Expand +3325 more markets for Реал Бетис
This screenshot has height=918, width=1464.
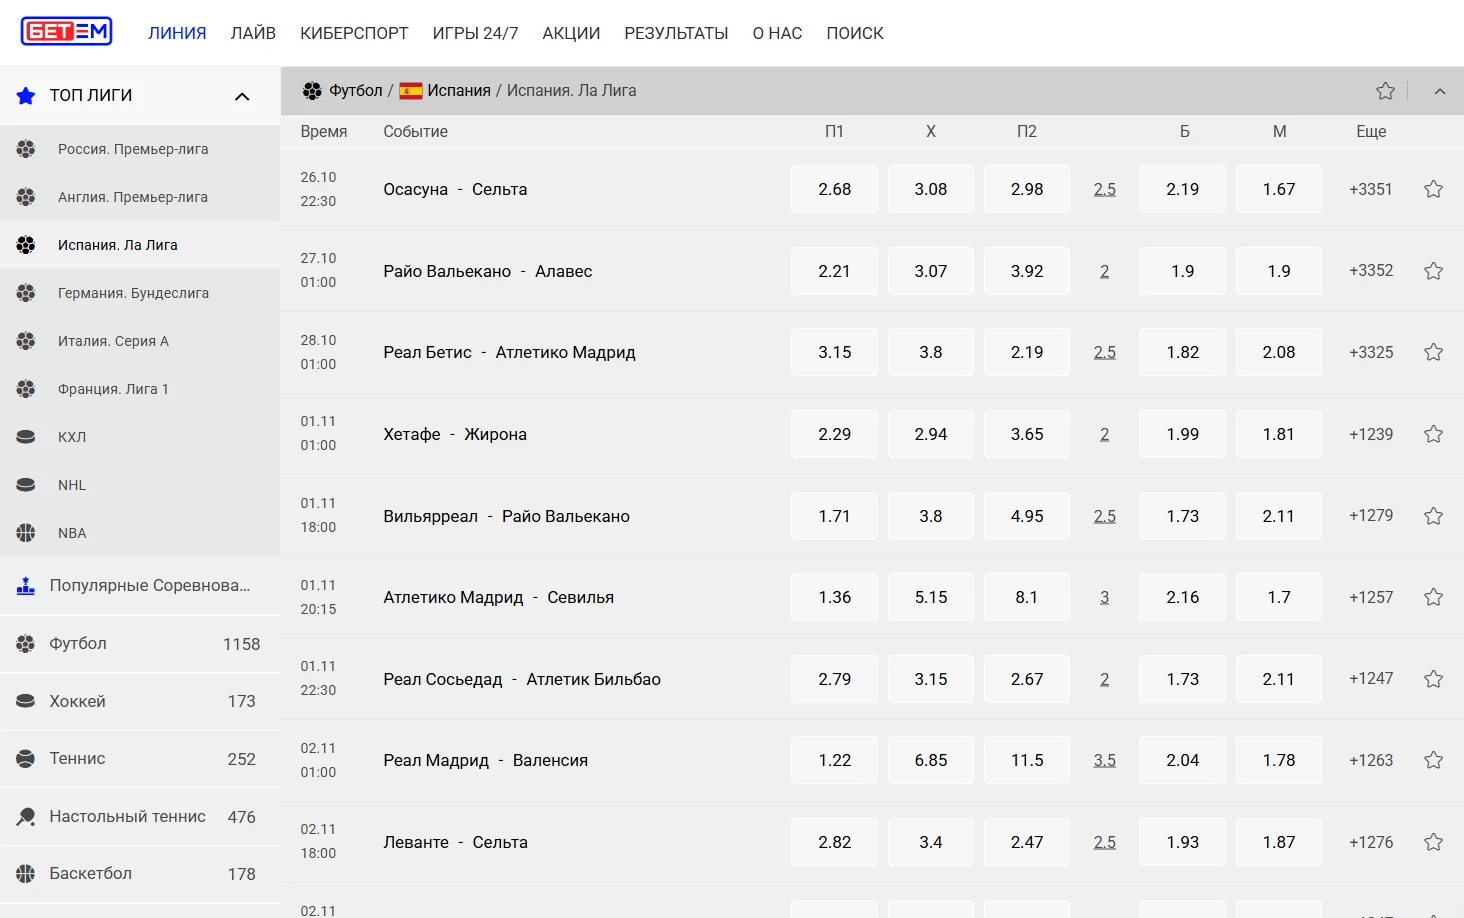coord(1370,352)
